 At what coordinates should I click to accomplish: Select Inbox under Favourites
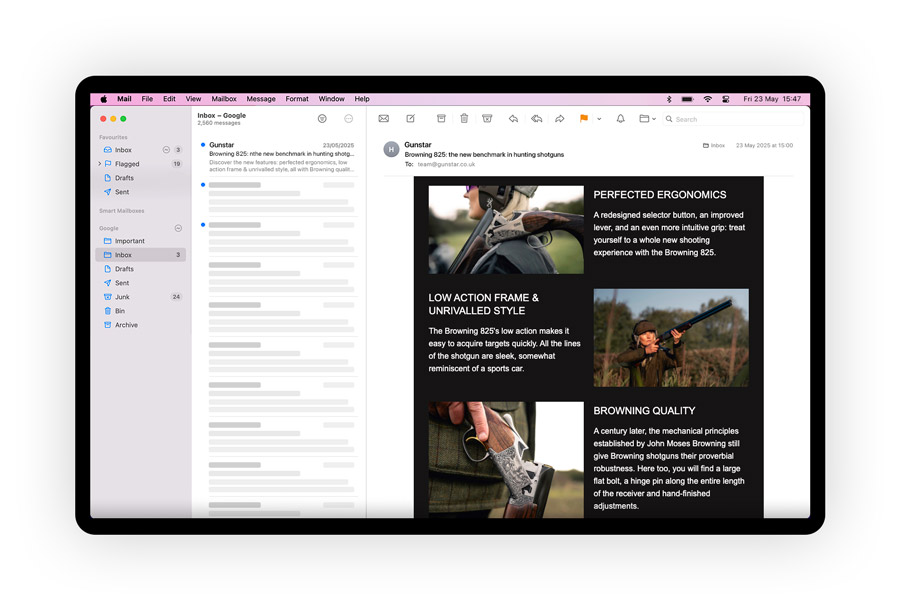[141, 150]
